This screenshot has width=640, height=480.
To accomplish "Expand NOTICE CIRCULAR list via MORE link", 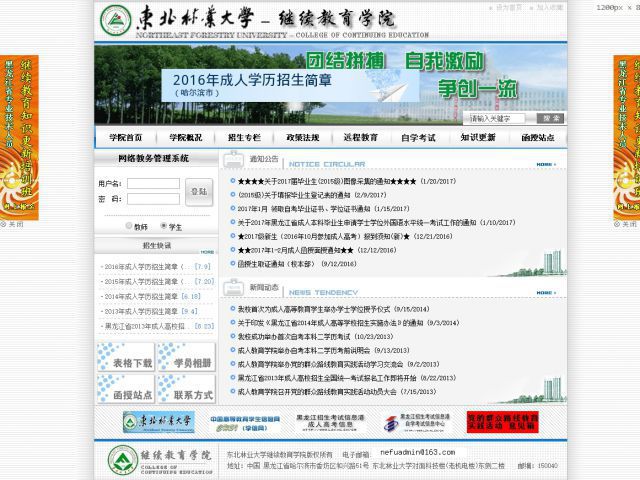I will click(x=544, y=165).
